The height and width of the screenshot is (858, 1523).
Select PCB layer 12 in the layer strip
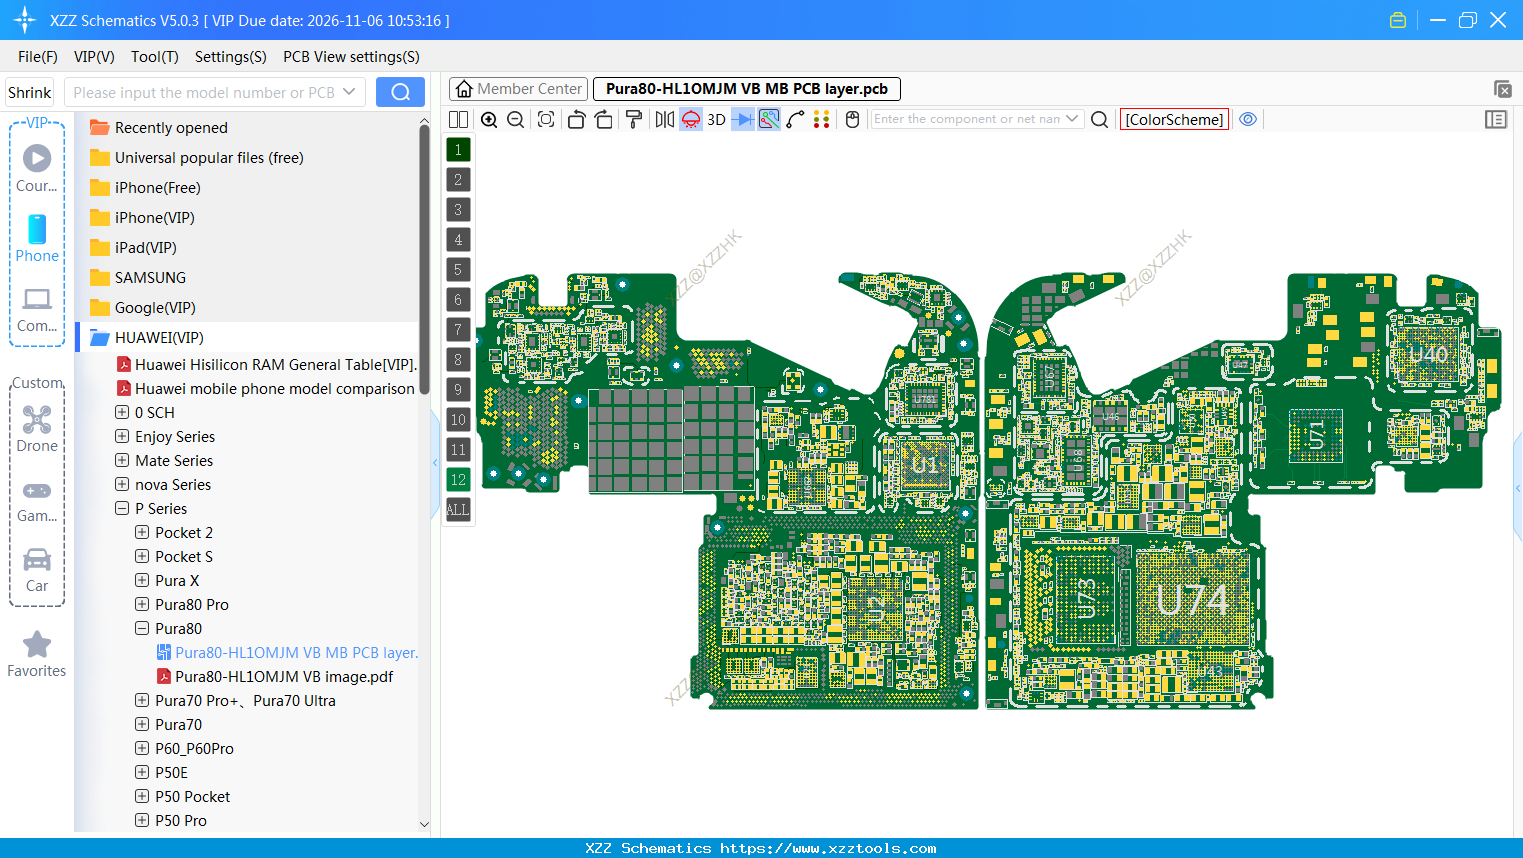[457, 480]
